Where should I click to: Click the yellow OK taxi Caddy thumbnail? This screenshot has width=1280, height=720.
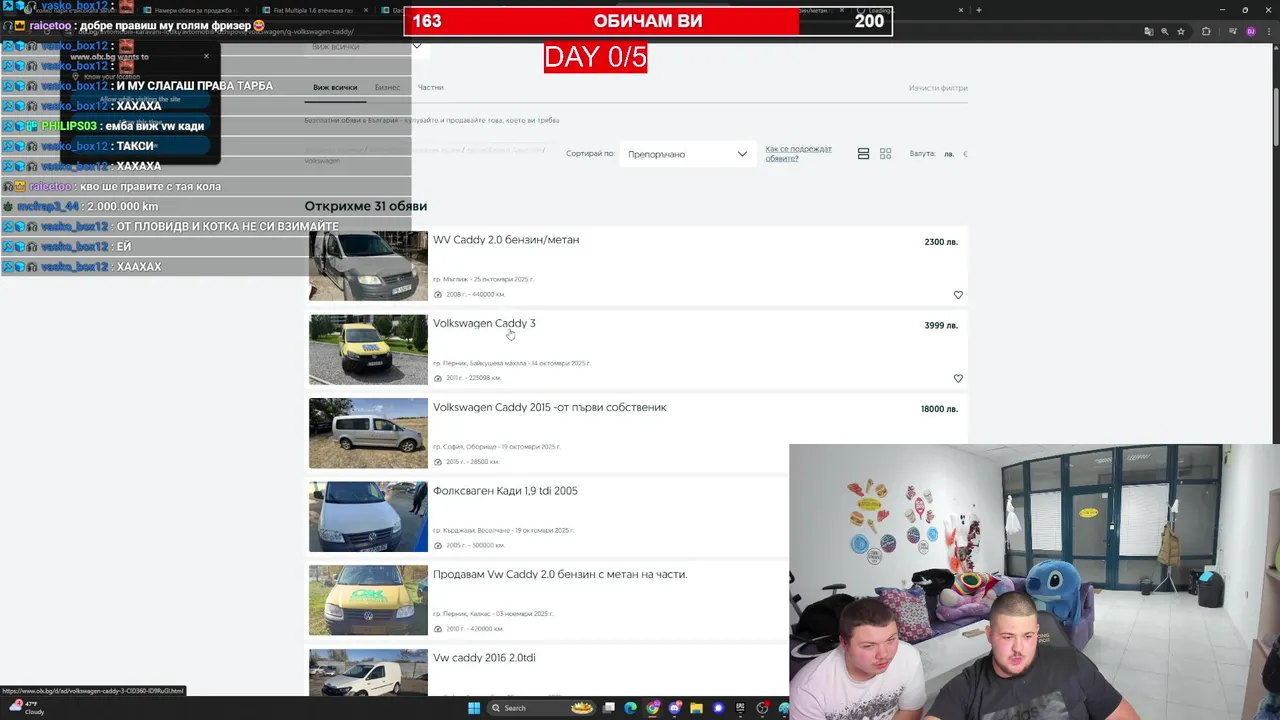coord(368,600)
